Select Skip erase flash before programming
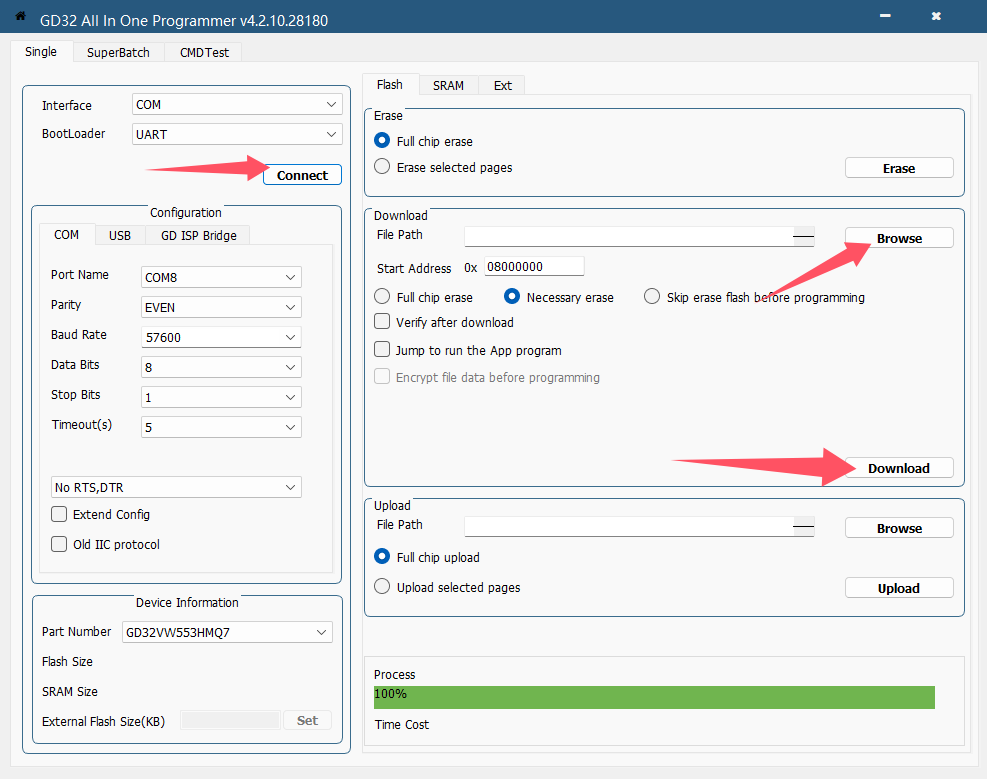 click(652, 297)
